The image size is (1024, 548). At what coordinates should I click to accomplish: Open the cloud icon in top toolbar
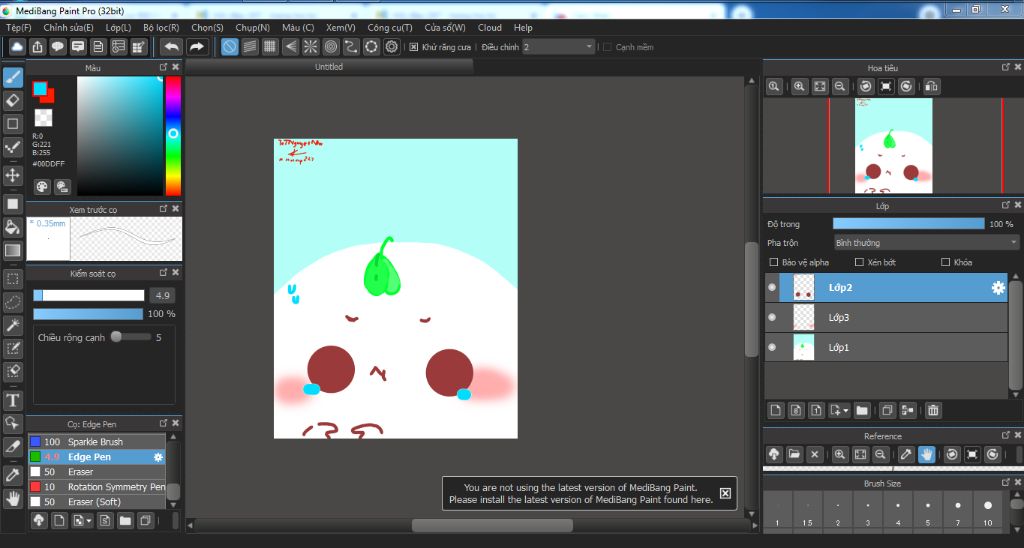17,46
